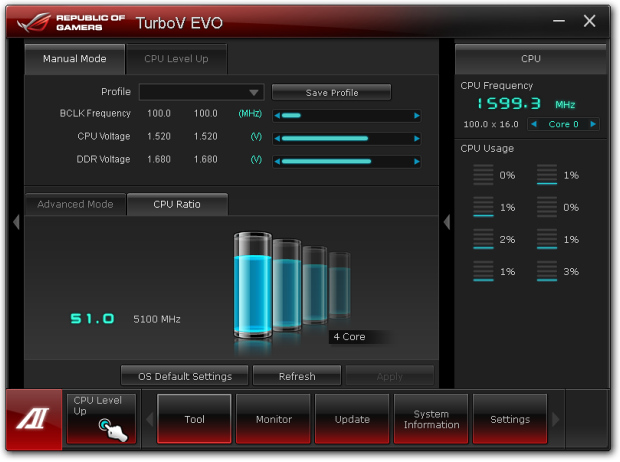
Task: Collapse the CPU side panel arrow
Action: click(447, 222)
